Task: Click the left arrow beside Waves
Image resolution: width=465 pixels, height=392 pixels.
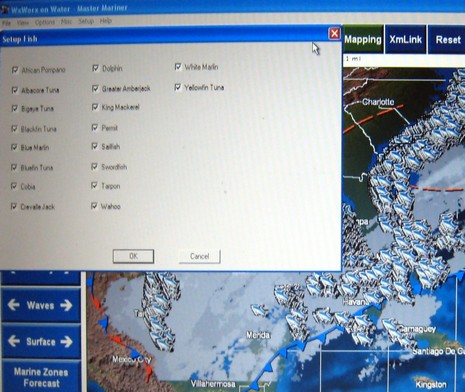Action: tap(13, 305)
